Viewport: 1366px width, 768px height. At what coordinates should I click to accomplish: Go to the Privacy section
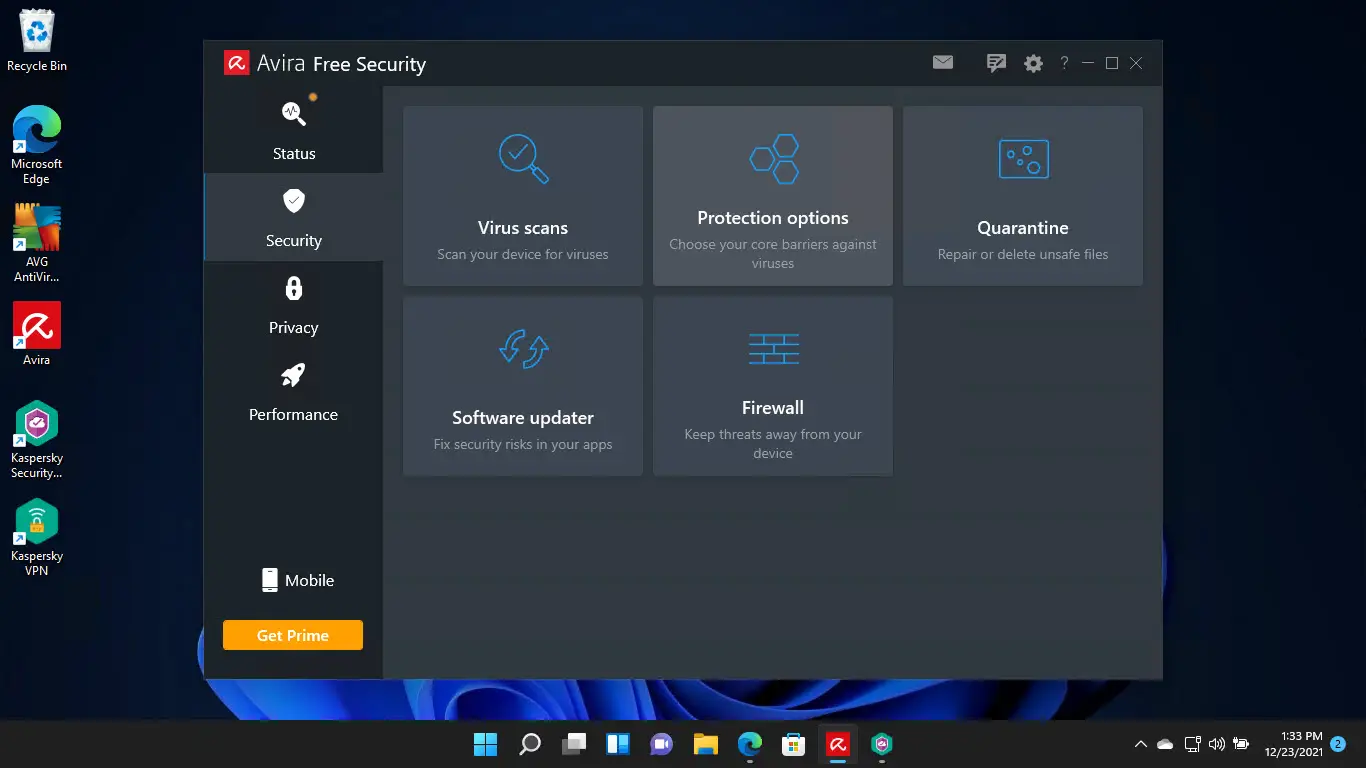[293, 304]
